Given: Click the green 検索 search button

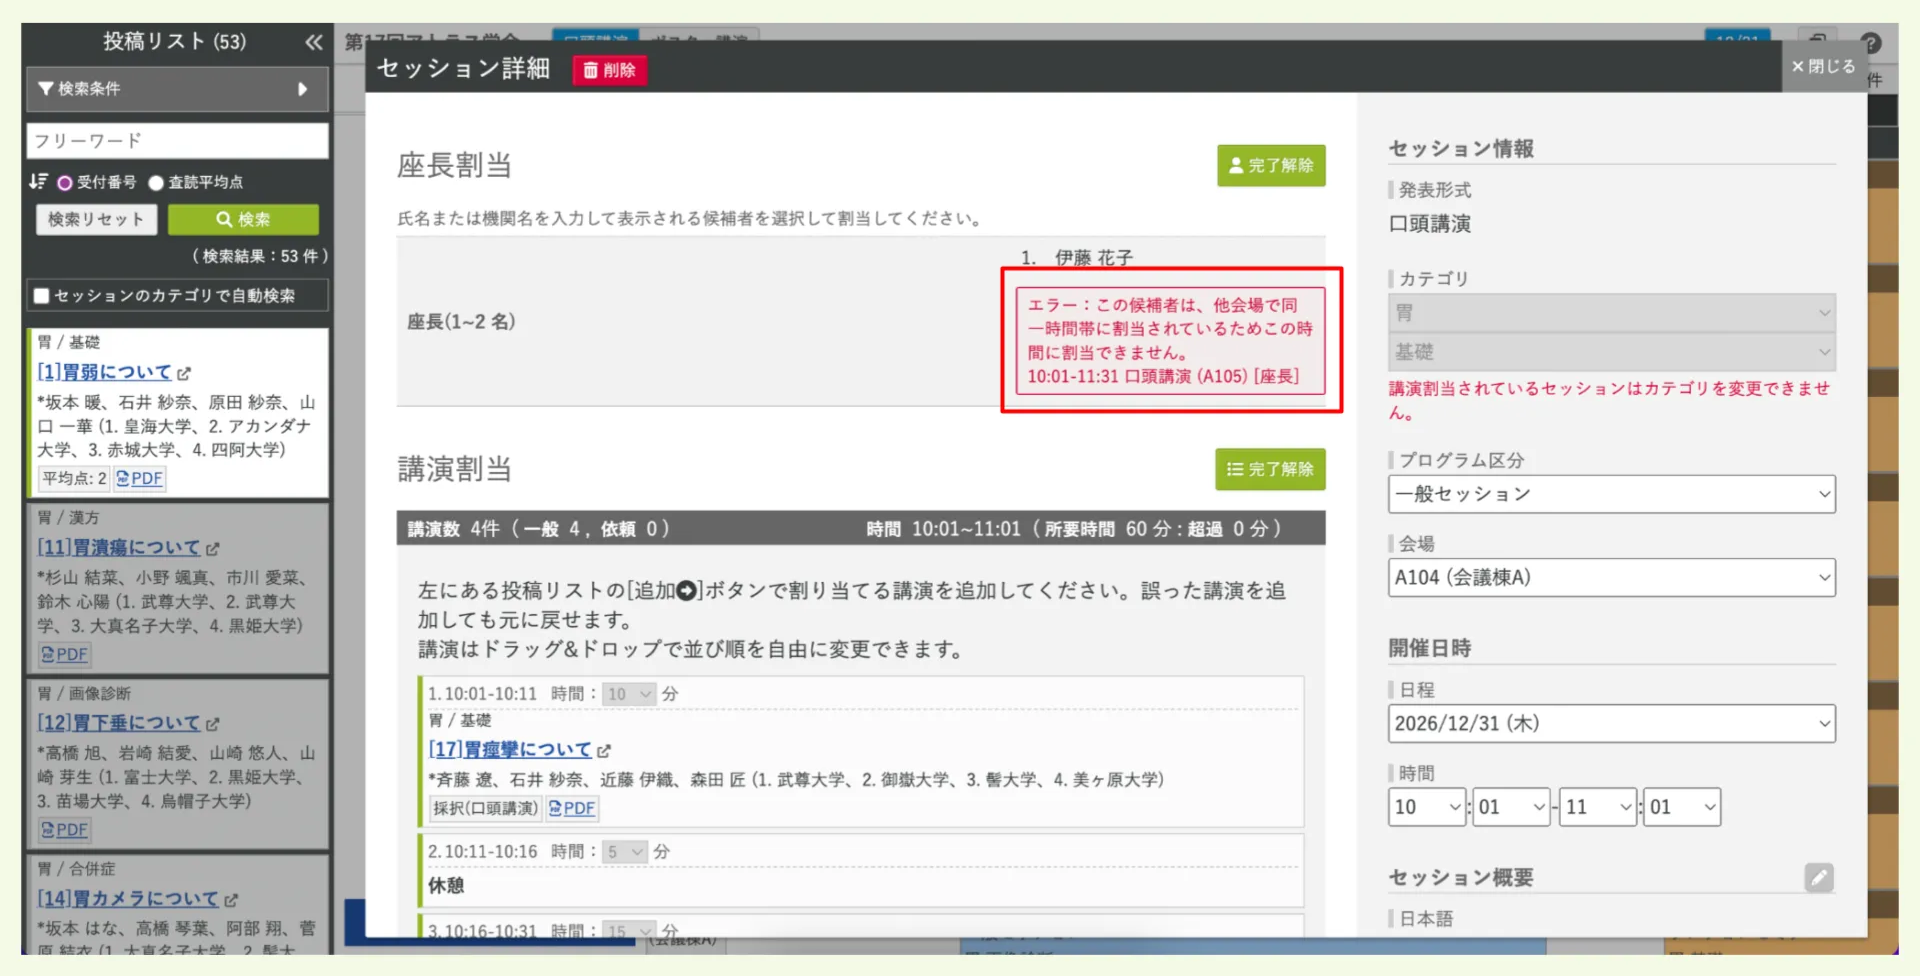Looking at the screenshot, I should 243,219.
